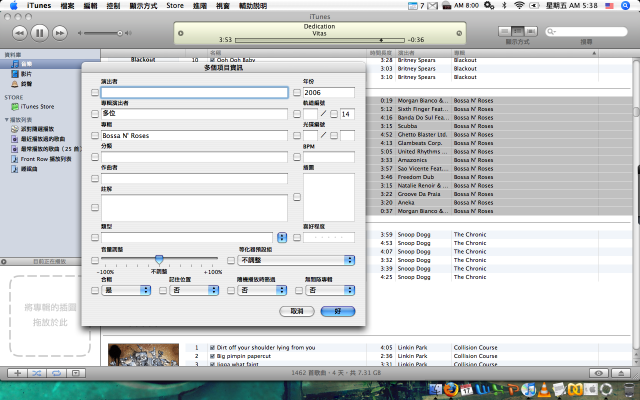Tick the Album Bossa N' Roses checkbox
Image resolution: width=640 pixels, height=400 pixels.
click(x=95, y=136)
